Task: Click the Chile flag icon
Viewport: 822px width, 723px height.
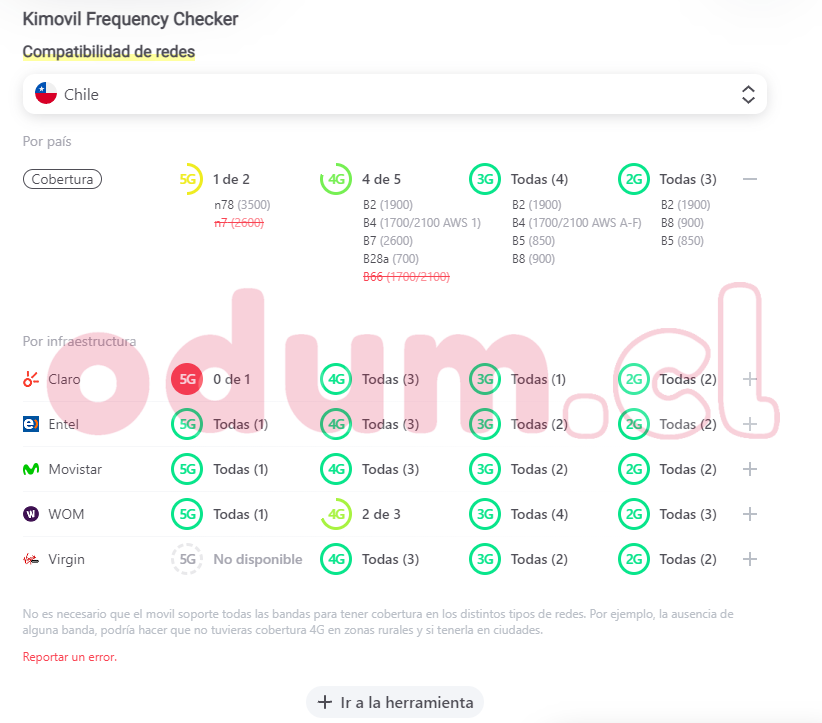Action: 45,95
